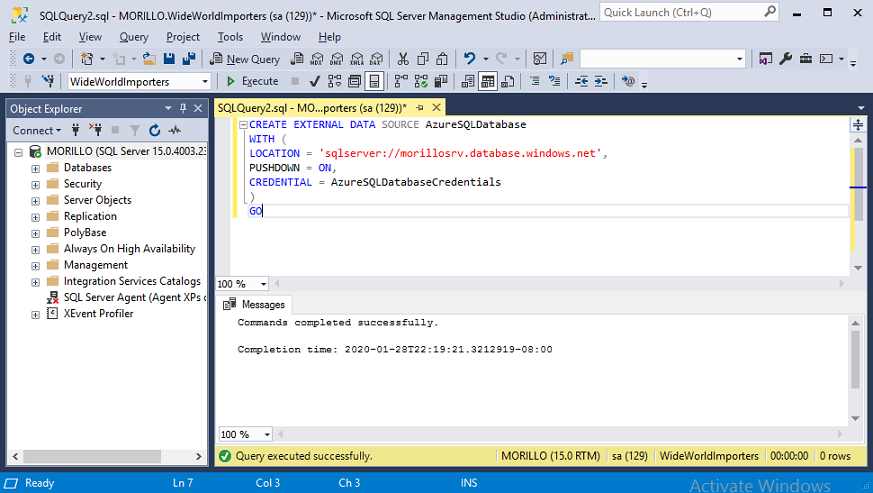Select Results to Text option
This screenshot has height=493, width=873.
(x=468, y=81)
